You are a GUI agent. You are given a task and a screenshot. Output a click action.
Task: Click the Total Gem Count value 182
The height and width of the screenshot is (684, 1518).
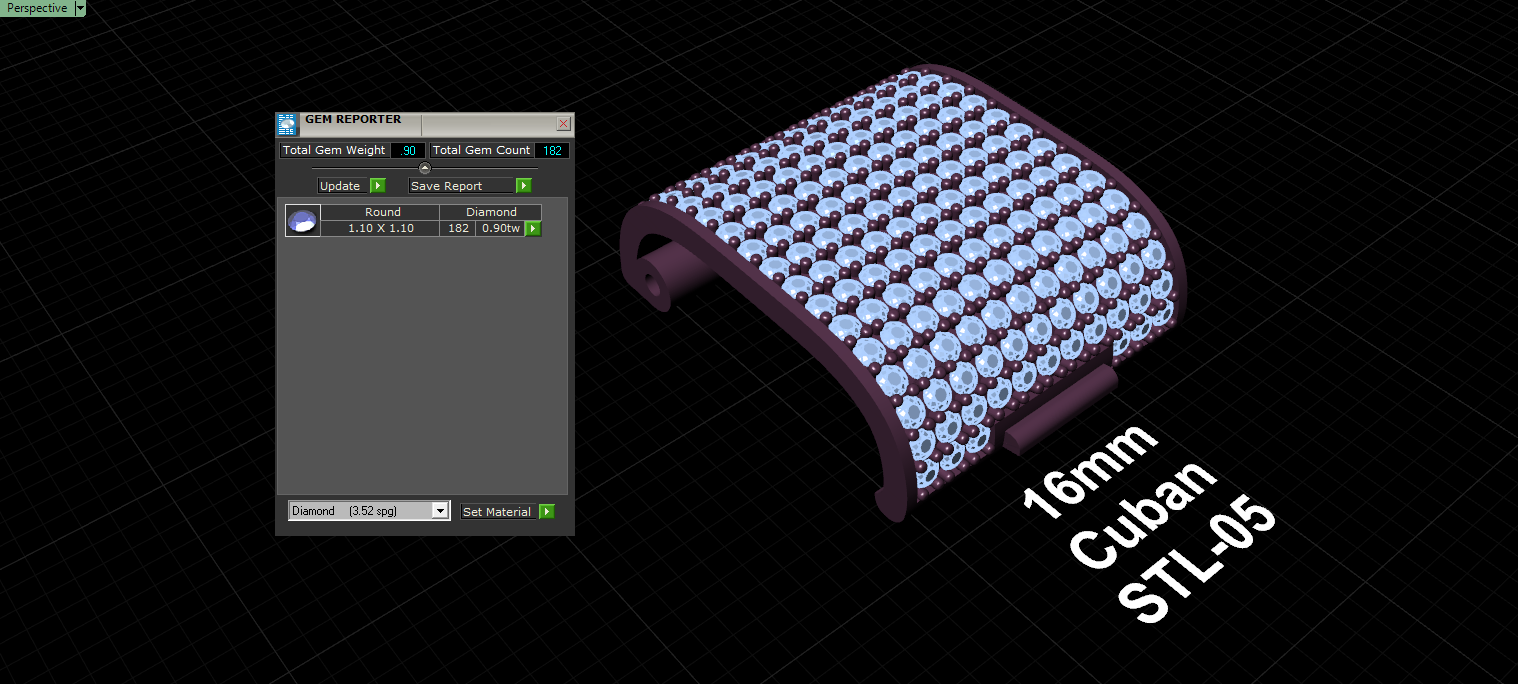552,151
